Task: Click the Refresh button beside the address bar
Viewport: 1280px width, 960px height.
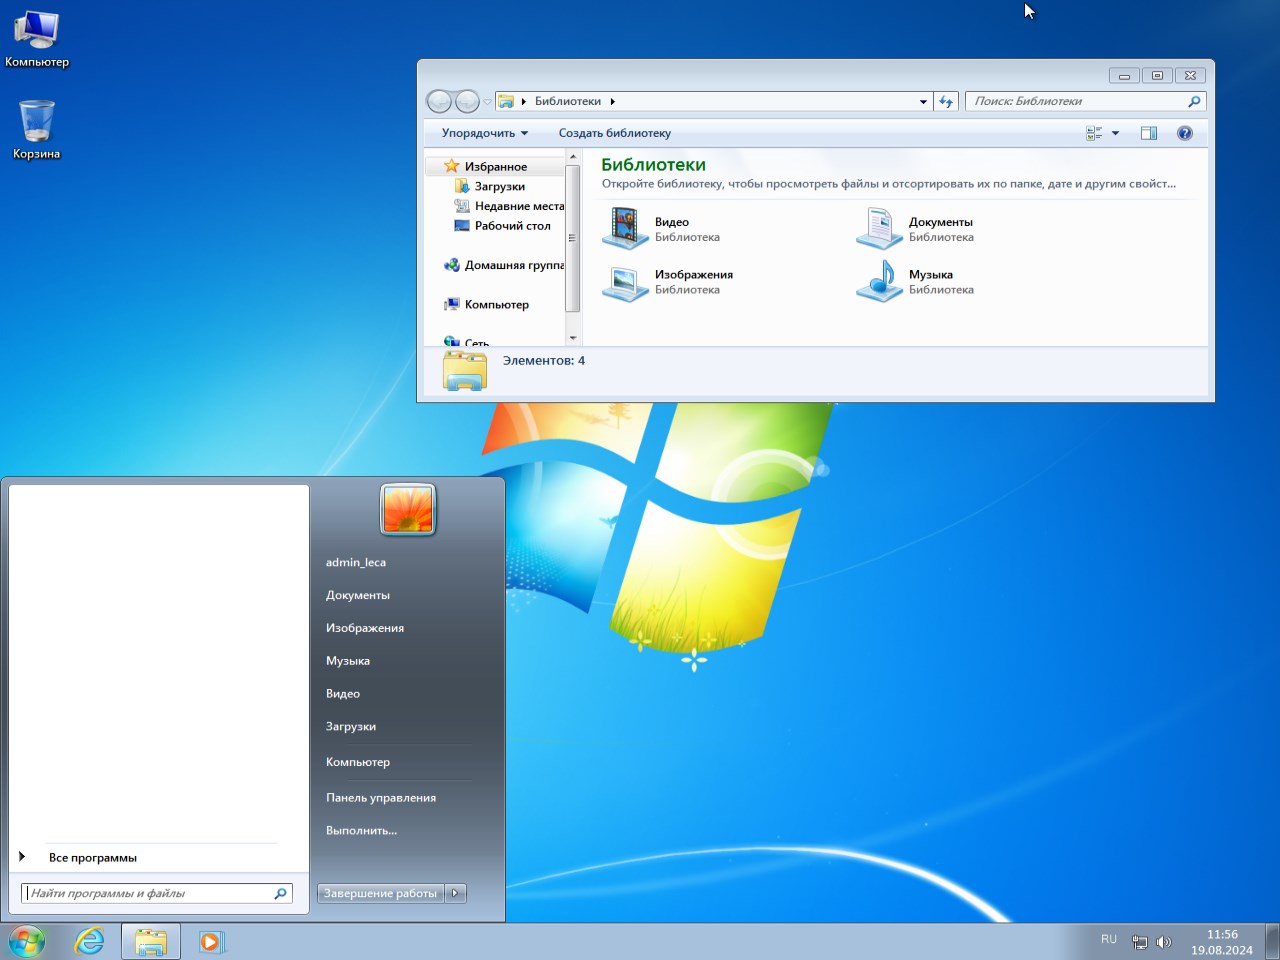Action: coord(946,101)
